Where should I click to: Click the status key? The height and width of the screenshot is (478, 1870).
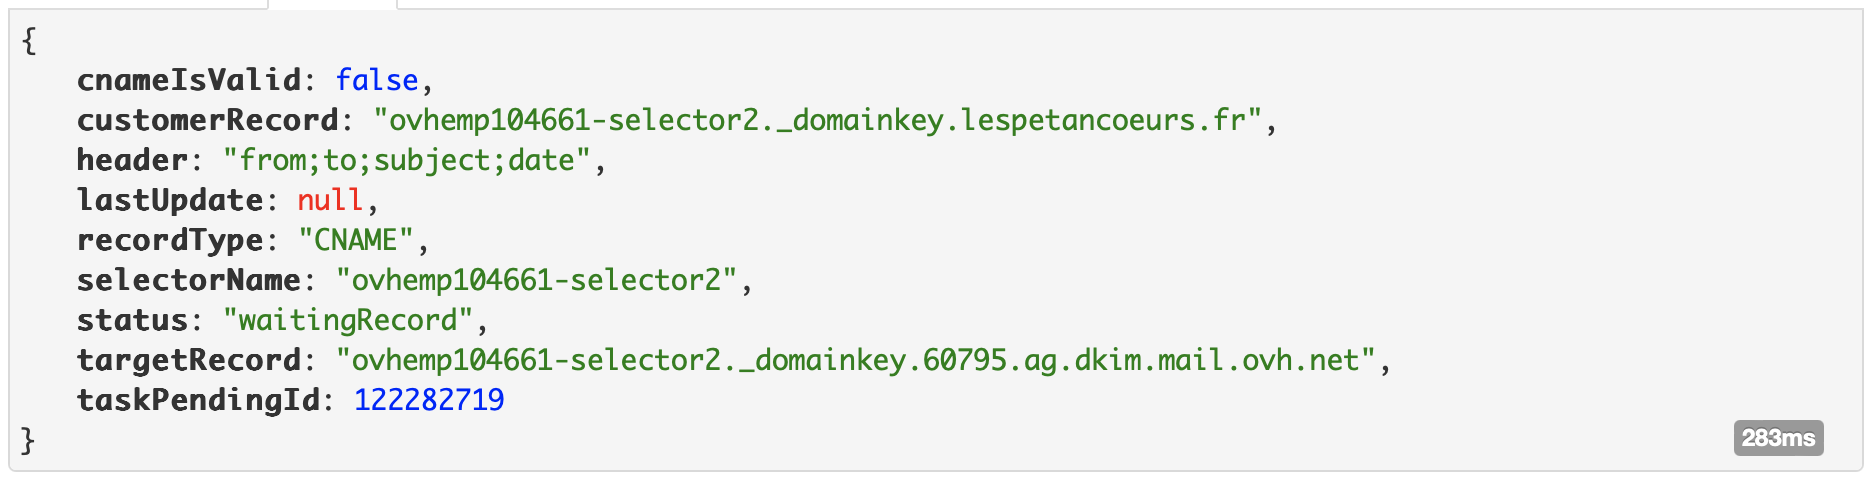pos(133,320)
